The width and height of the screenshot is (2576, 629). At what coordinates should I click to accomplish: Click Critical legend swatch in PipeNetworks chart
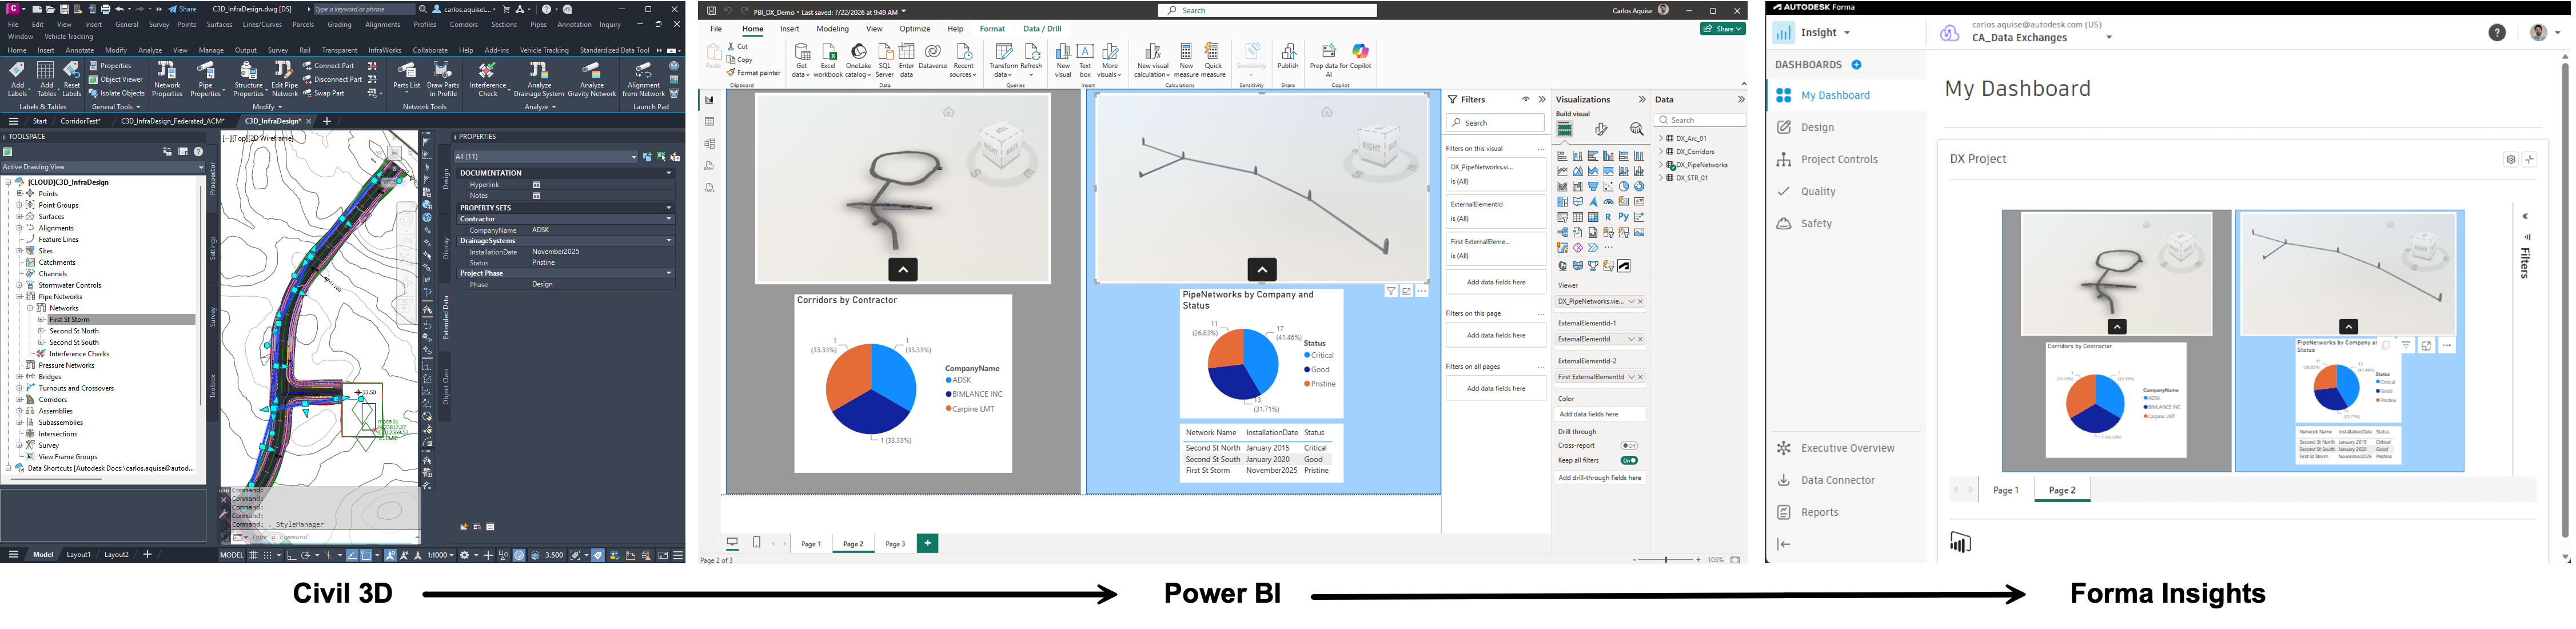point(1307,356)
